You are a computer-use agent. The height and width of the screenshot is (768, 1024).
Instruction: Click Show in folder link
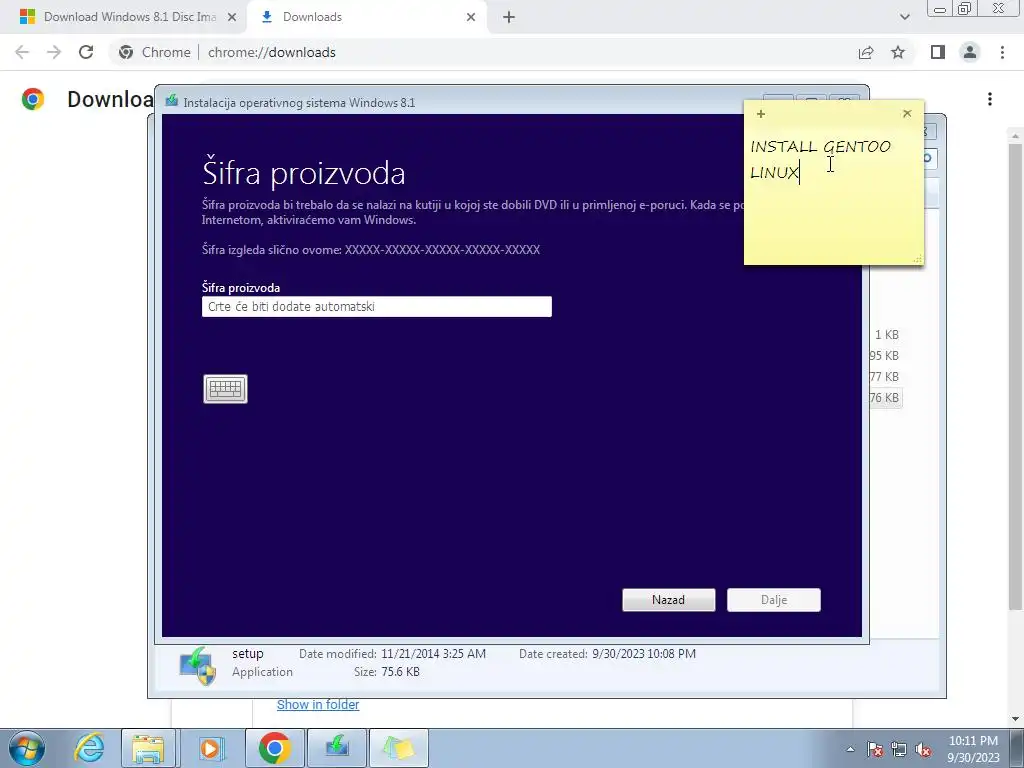pyautogui.click(x=318, y=705)
